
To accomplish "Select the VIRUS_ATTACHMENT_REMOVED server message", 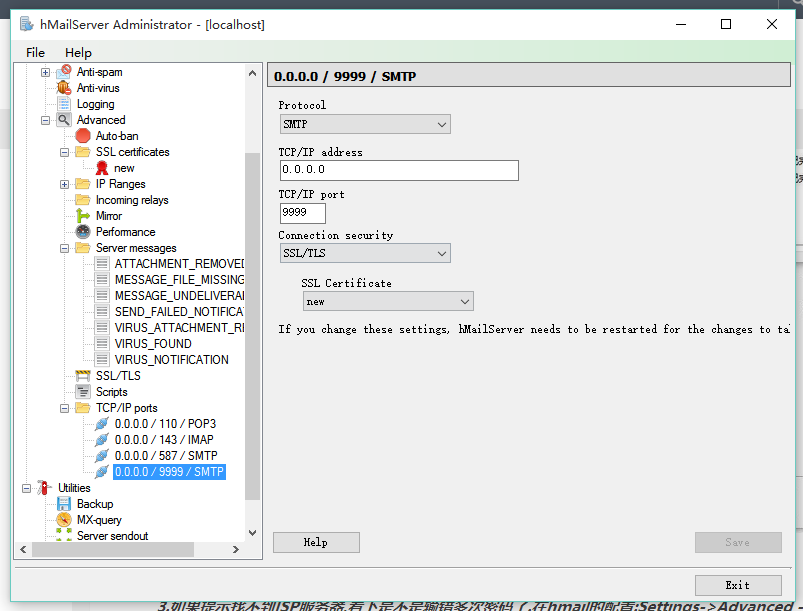I will tap(179, 328).
